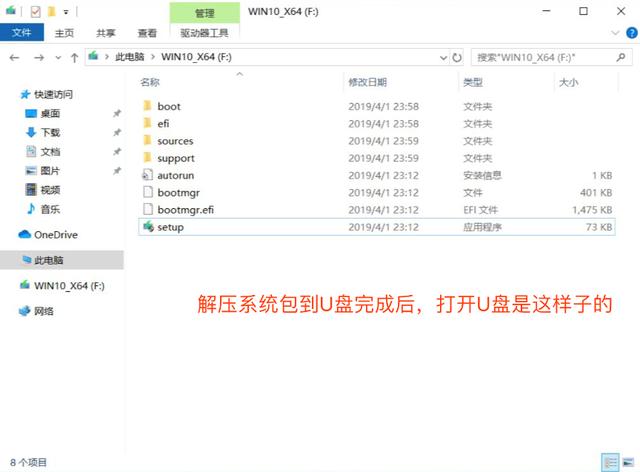The width and height of the screenshot is (640, 472).
Task: Click the Back navigation arrow
Action: pyautogui.click(x=14, y=58)
